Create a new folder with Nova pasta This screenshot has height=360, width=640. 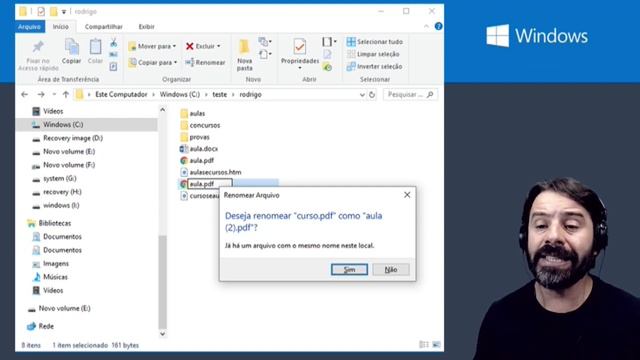(244, 55)
